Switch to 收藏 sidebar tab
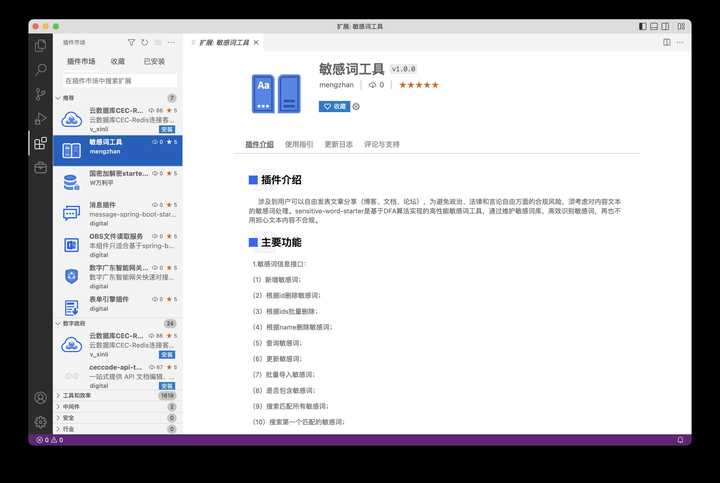Viewport: 720px width, 483px height. click(118, 61)
